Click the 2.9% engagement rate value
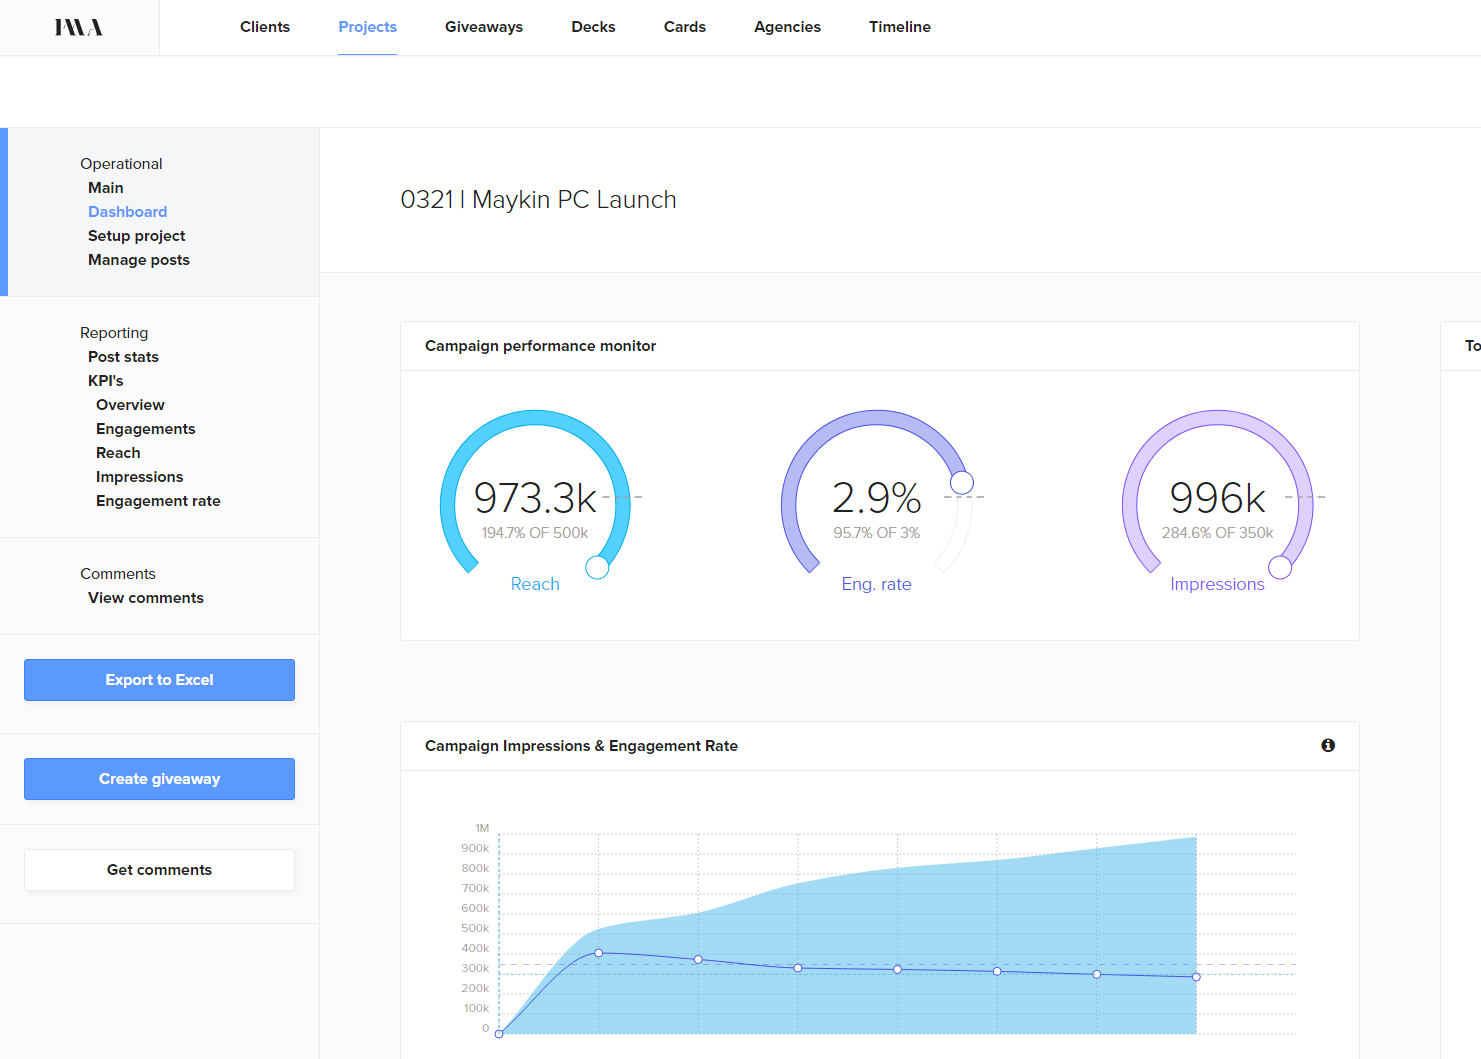The width and height of the screenshot is (1481, 1059). click(x=877, y=498)
